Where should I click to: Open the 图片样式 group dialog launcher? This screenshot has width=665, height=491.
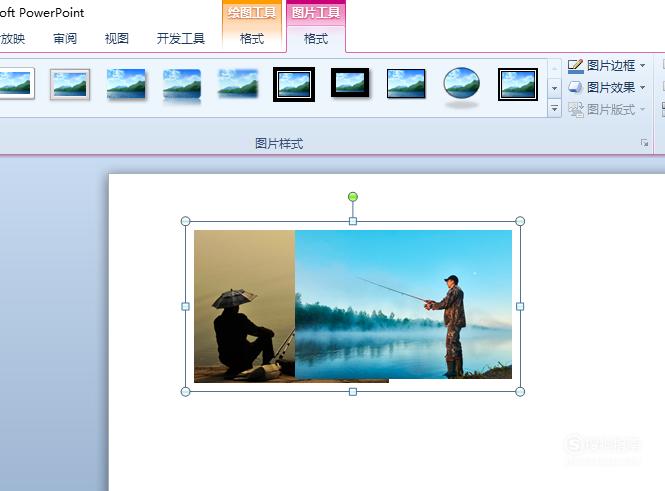coord(644,143)
